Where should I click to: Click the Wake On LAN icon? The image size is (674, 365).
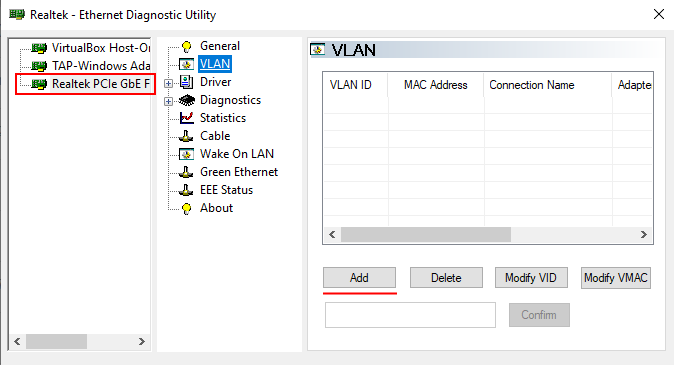[186, 154]
